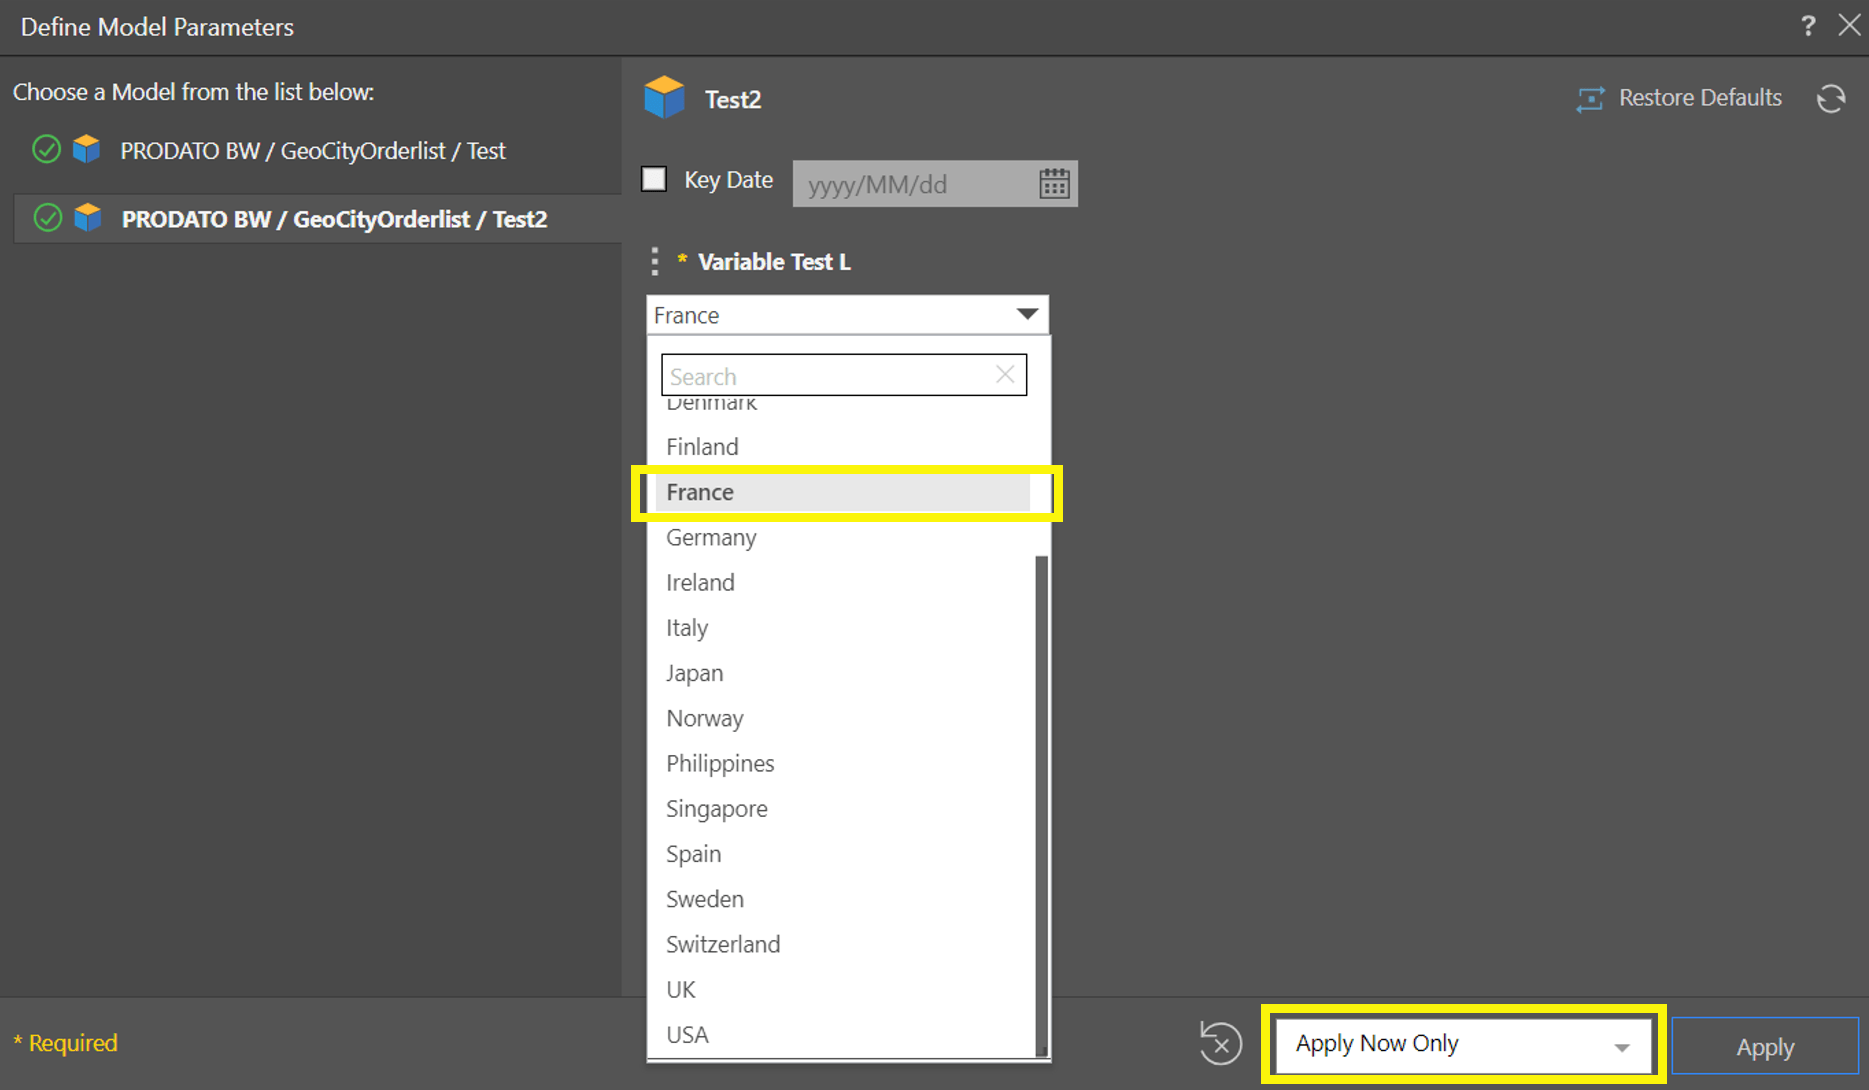Enable the Key Date checkbox
Screen dimensions: 1869x1090
654,179
